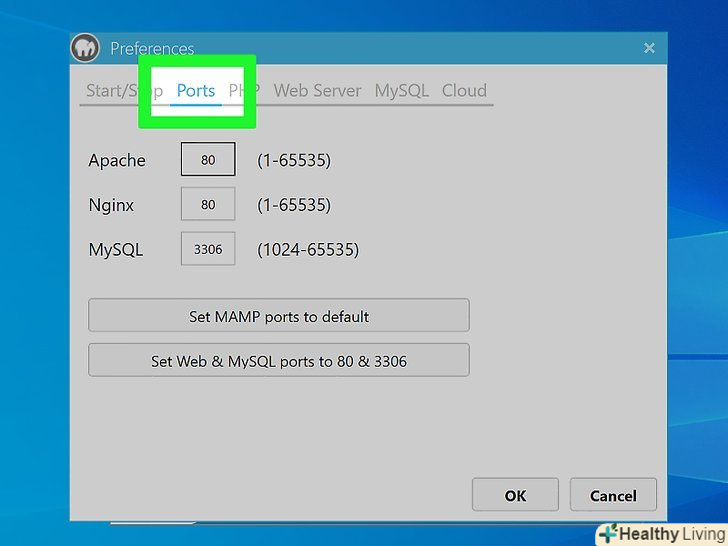
Task: Click the MAMP elephant logo icon
Action: pos(85,47)
